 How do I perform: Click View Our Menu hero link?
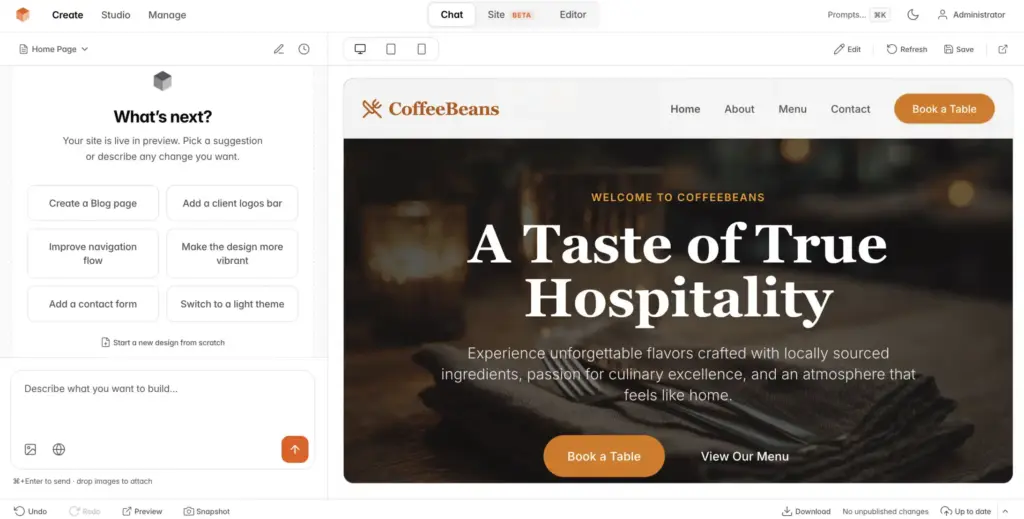point(744,456)
